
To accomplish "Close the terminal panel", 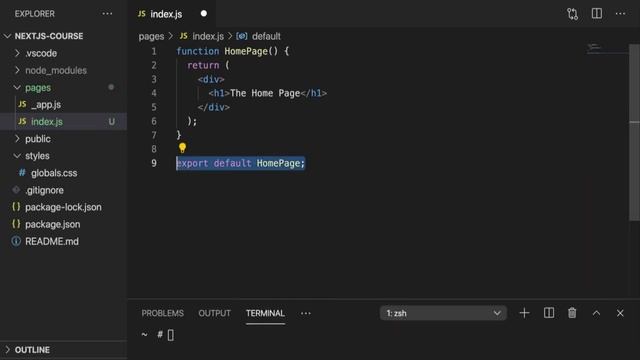I will [620, 313].
